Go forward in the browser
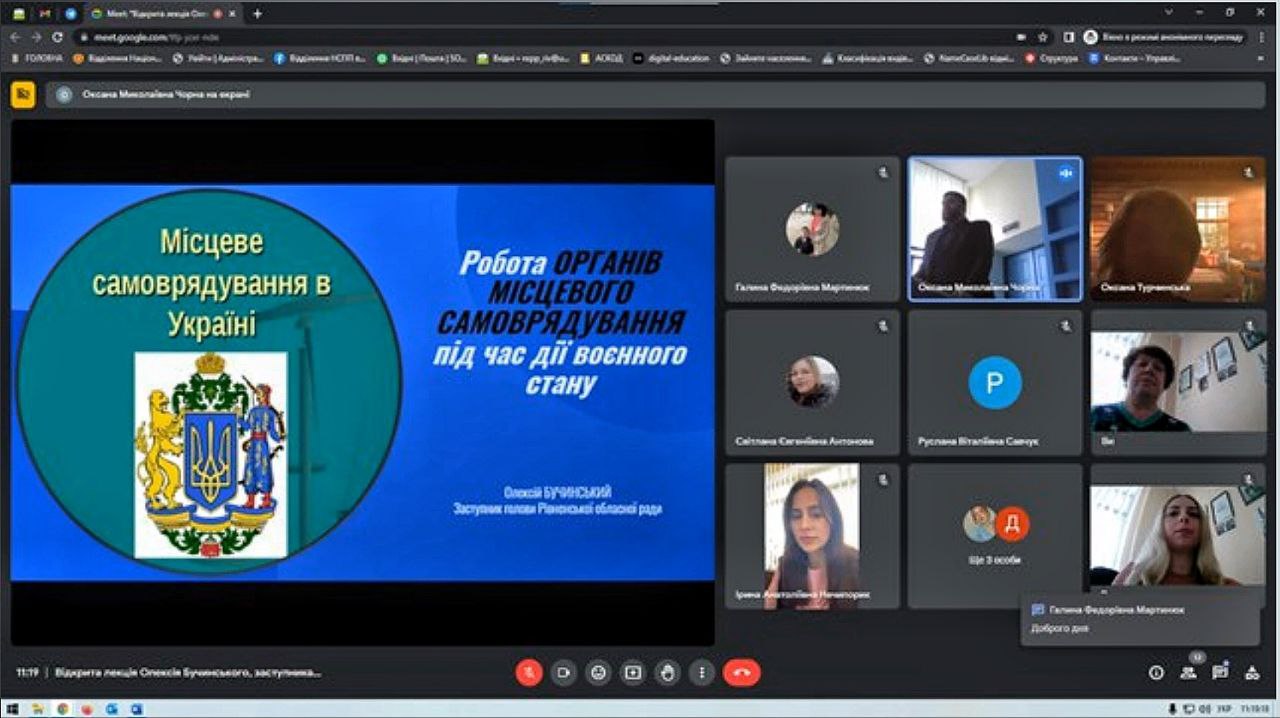 pos(36,36)
